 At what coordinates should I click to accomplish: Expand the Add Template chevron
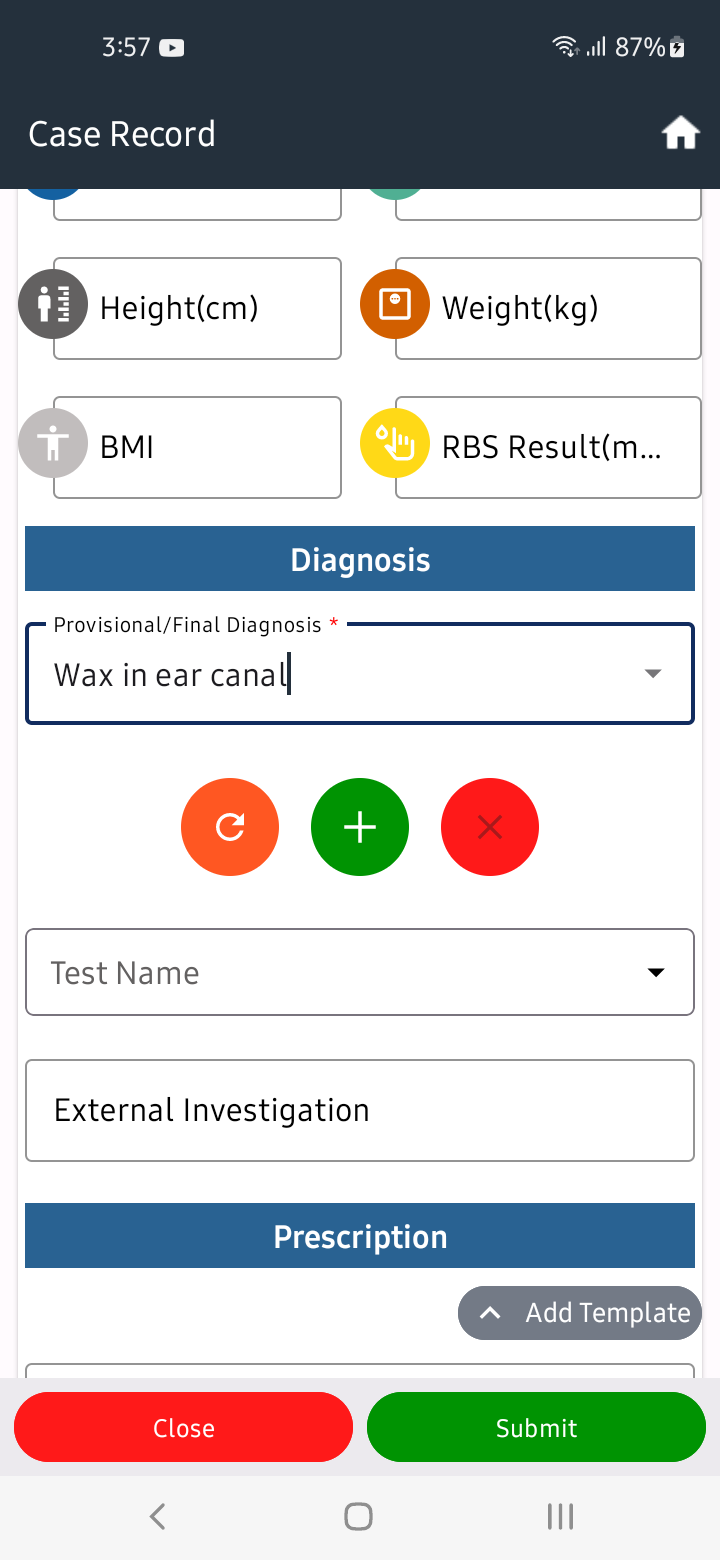(490, 1313)
